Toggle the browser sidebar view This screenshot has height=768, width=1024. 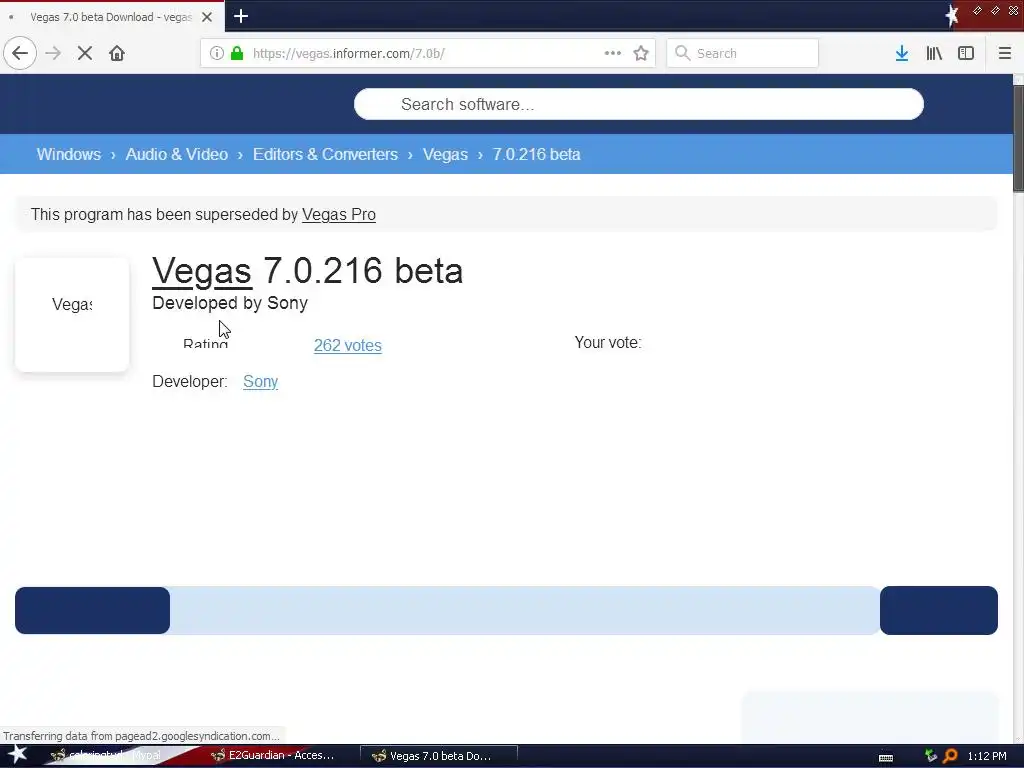point(966,53)
